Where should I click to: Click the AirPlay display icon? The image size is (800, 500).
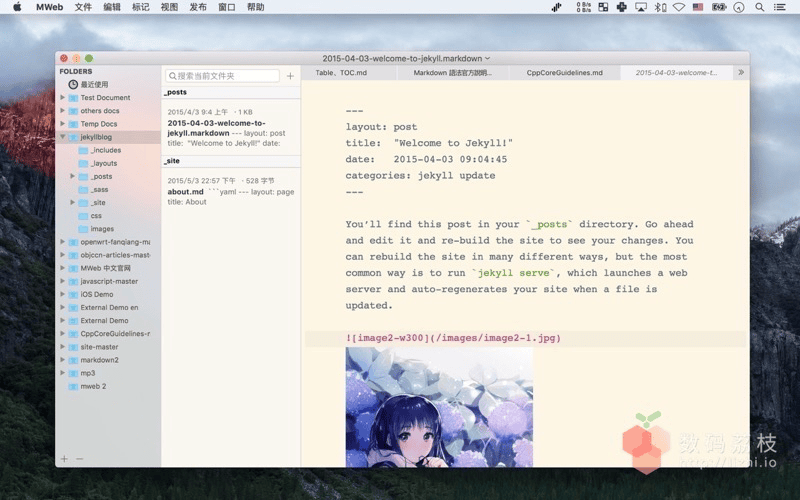pyautogui.click(x=641, y=7)
